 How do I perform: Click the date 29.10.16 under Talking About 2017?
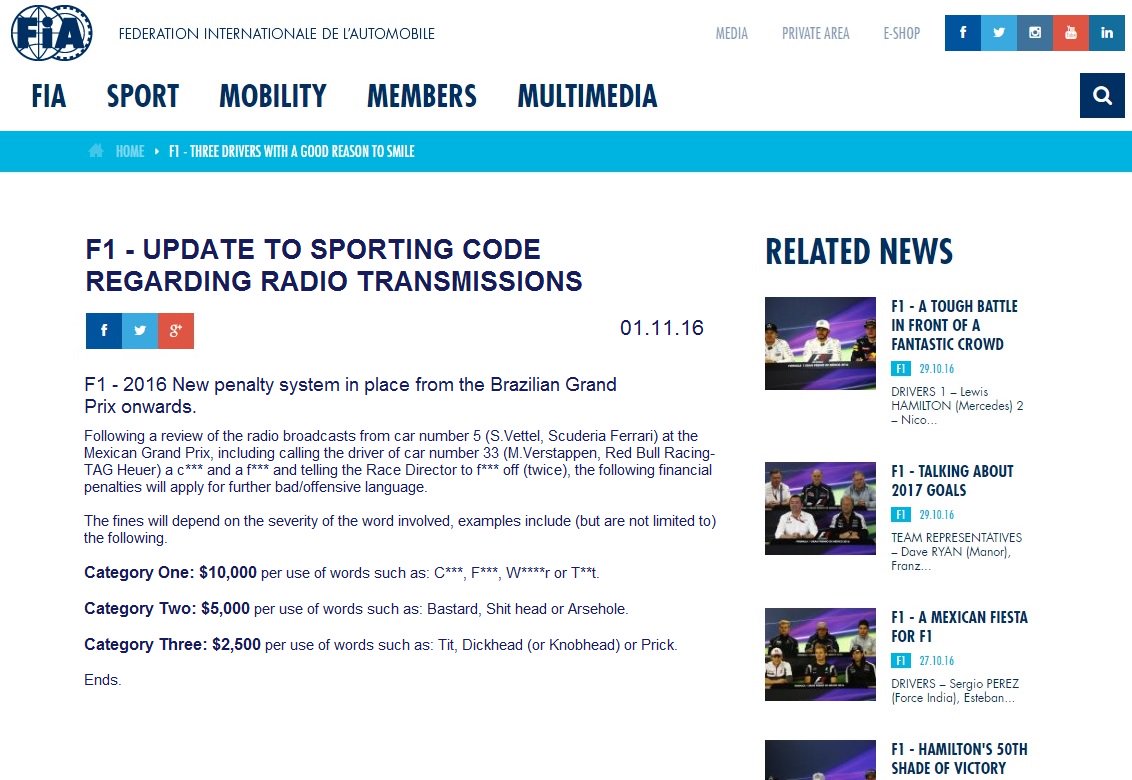point(936,515)
